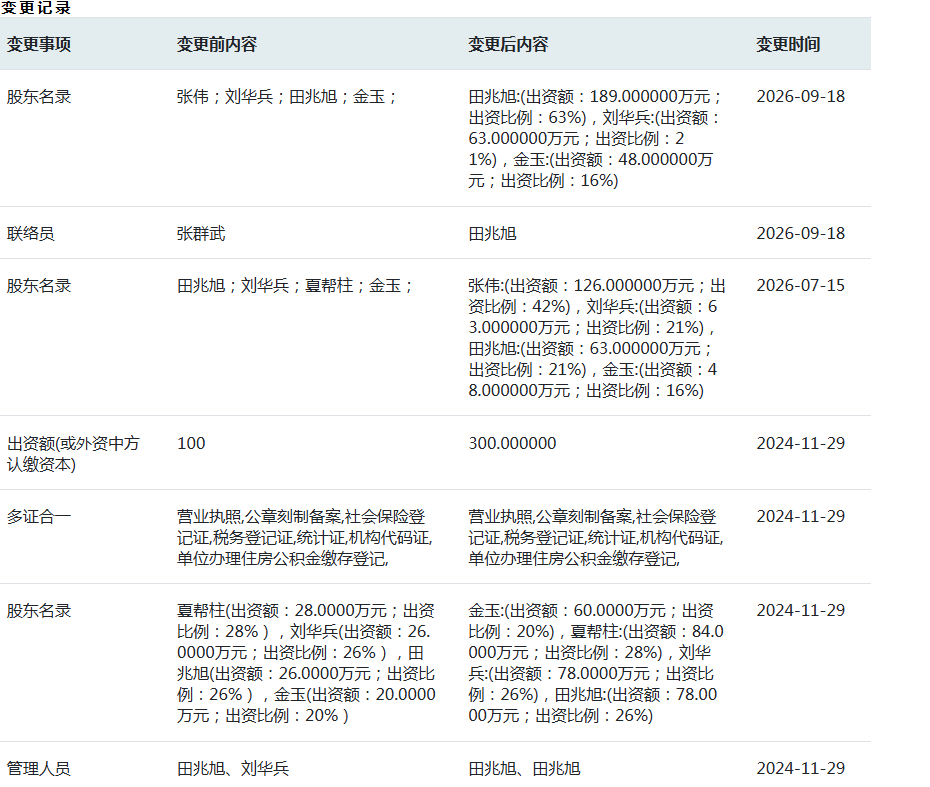Viewport: 930px width, 787px height.
Task: Click the 变更后内容 cell in the 多证合一 row
Action: 596,538
